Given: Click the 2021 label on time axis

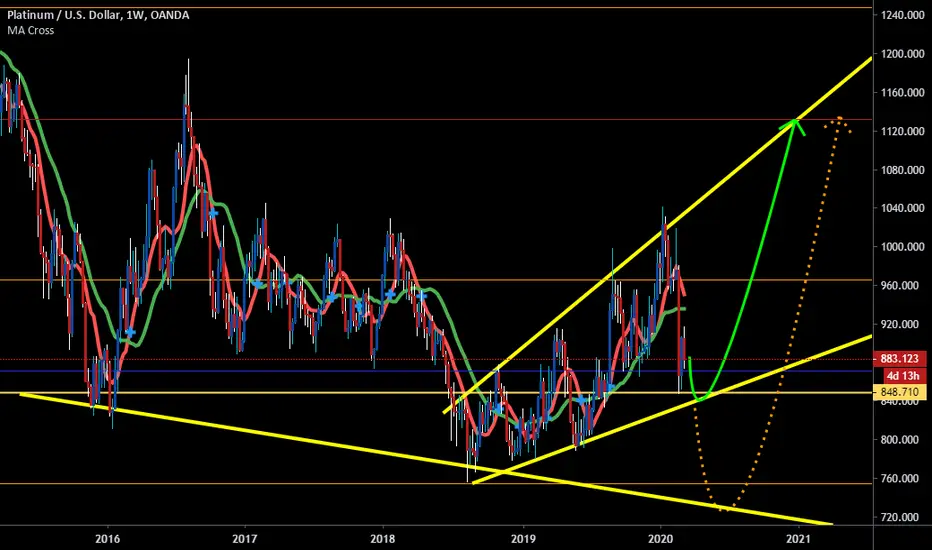Looking at the screenshot, I should point(798,539).
